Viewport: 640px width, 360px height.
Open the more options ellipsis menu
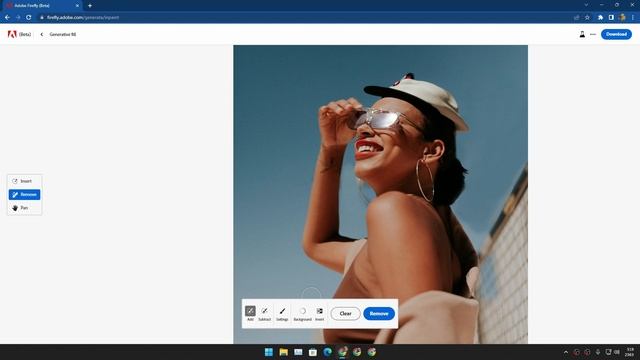(x=593, y=34)
